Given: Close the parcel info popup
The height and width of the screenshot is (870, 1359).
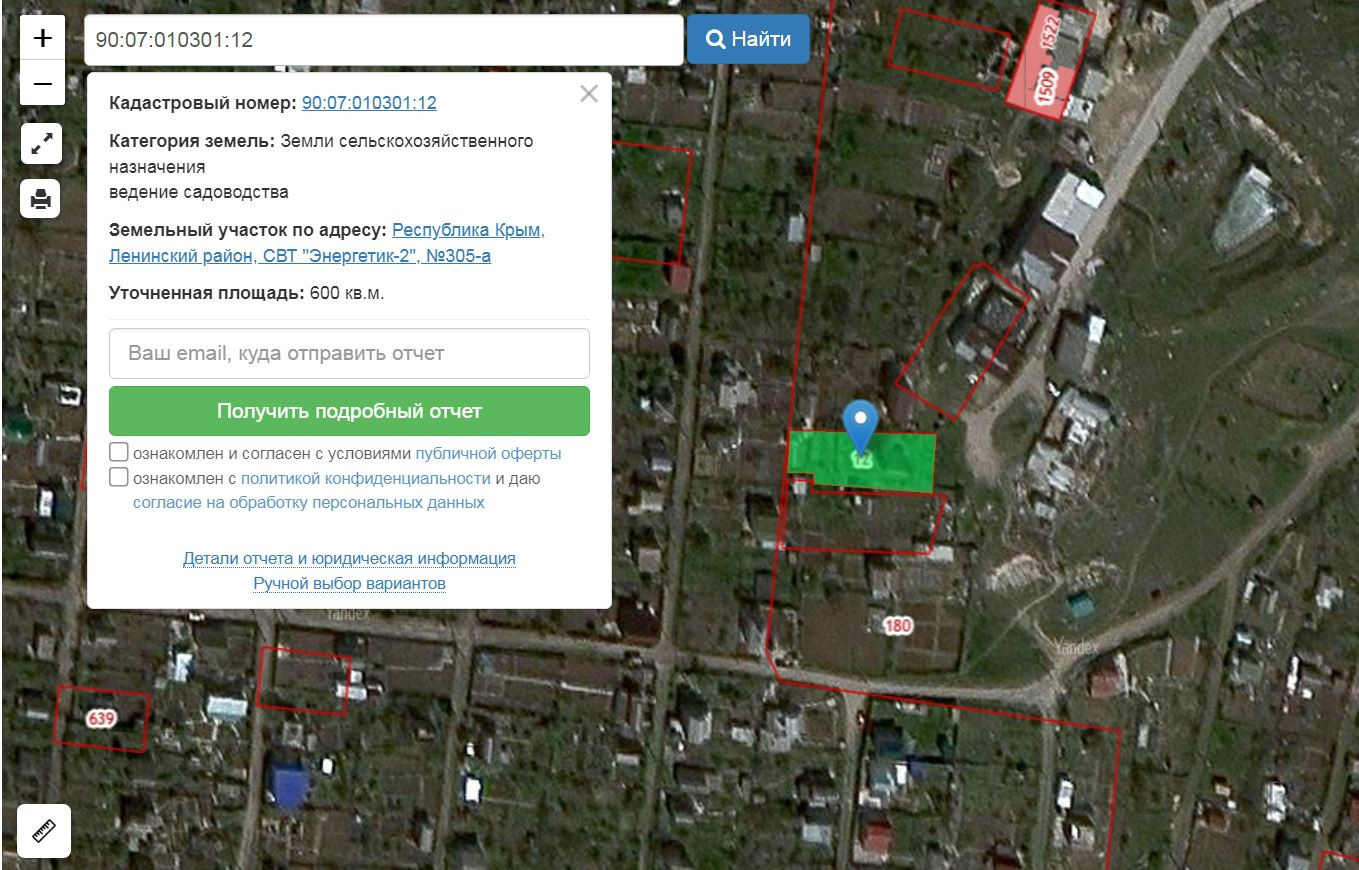Looking at the screenshot, I should coord(589,94).
